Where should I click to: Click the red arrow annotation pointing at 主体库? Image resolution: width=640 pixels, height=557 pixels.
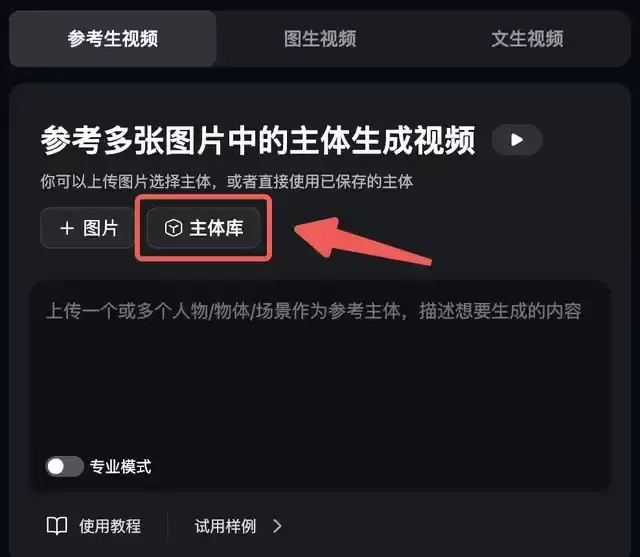362,242
